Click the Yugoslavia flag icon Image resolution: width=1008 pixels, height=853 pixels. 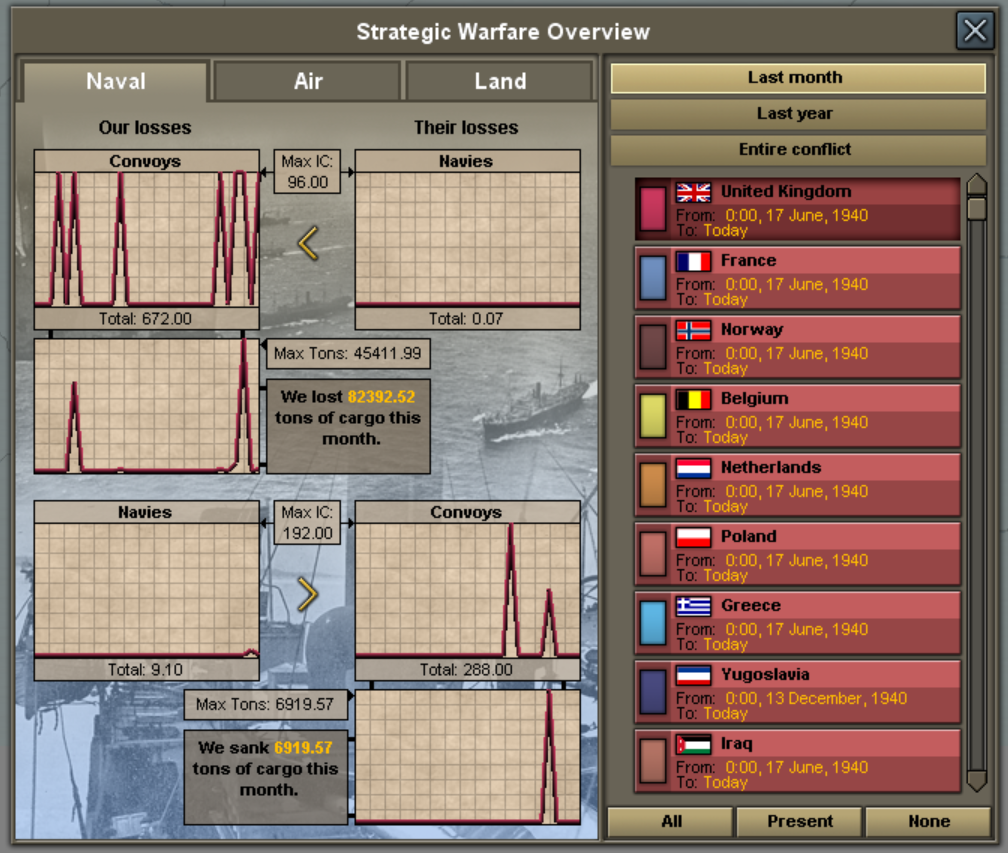(x=693, y=675)
